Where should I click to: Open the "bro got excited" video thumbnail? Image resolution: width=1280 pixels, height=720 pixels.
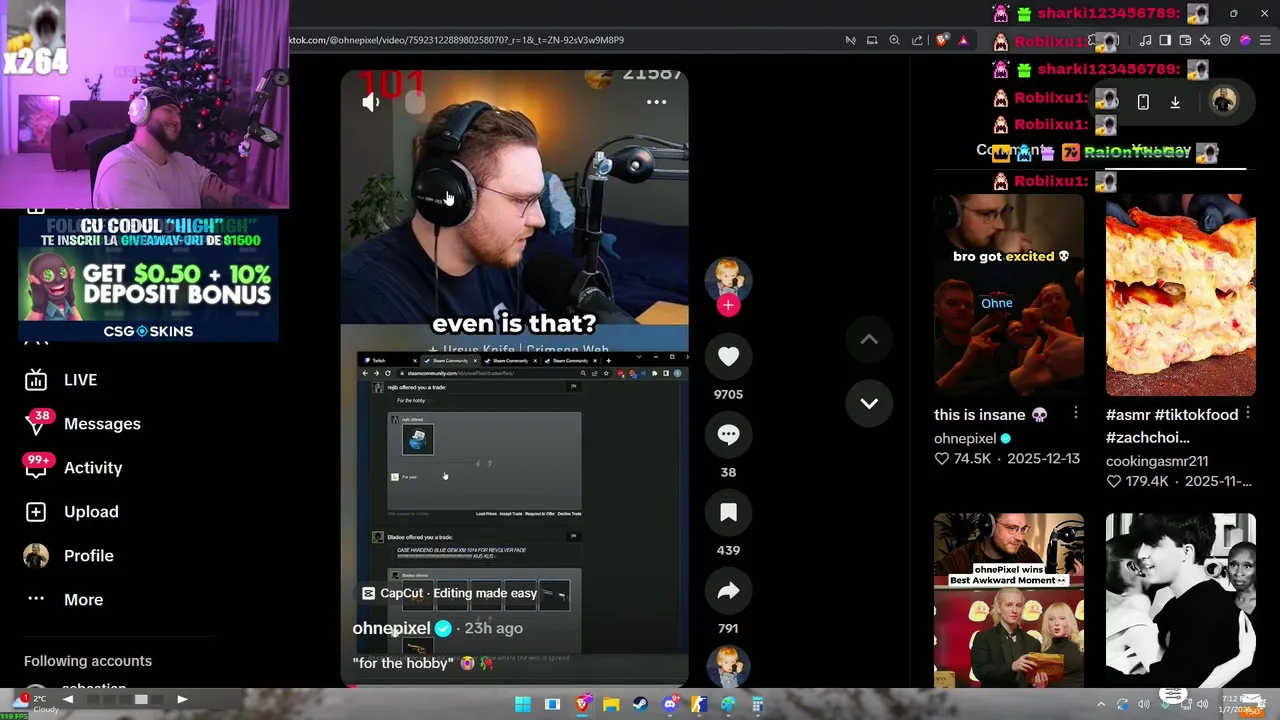click(x=1009, y=295)
